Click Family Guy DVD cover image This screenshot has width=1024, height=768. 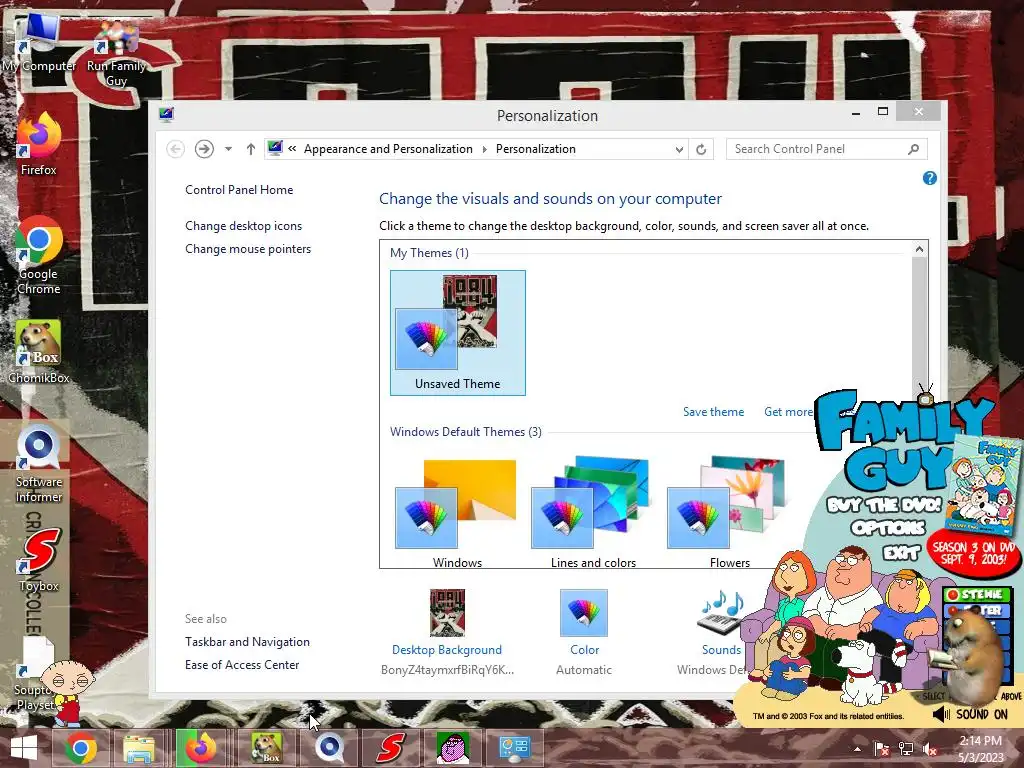(983, 485)
